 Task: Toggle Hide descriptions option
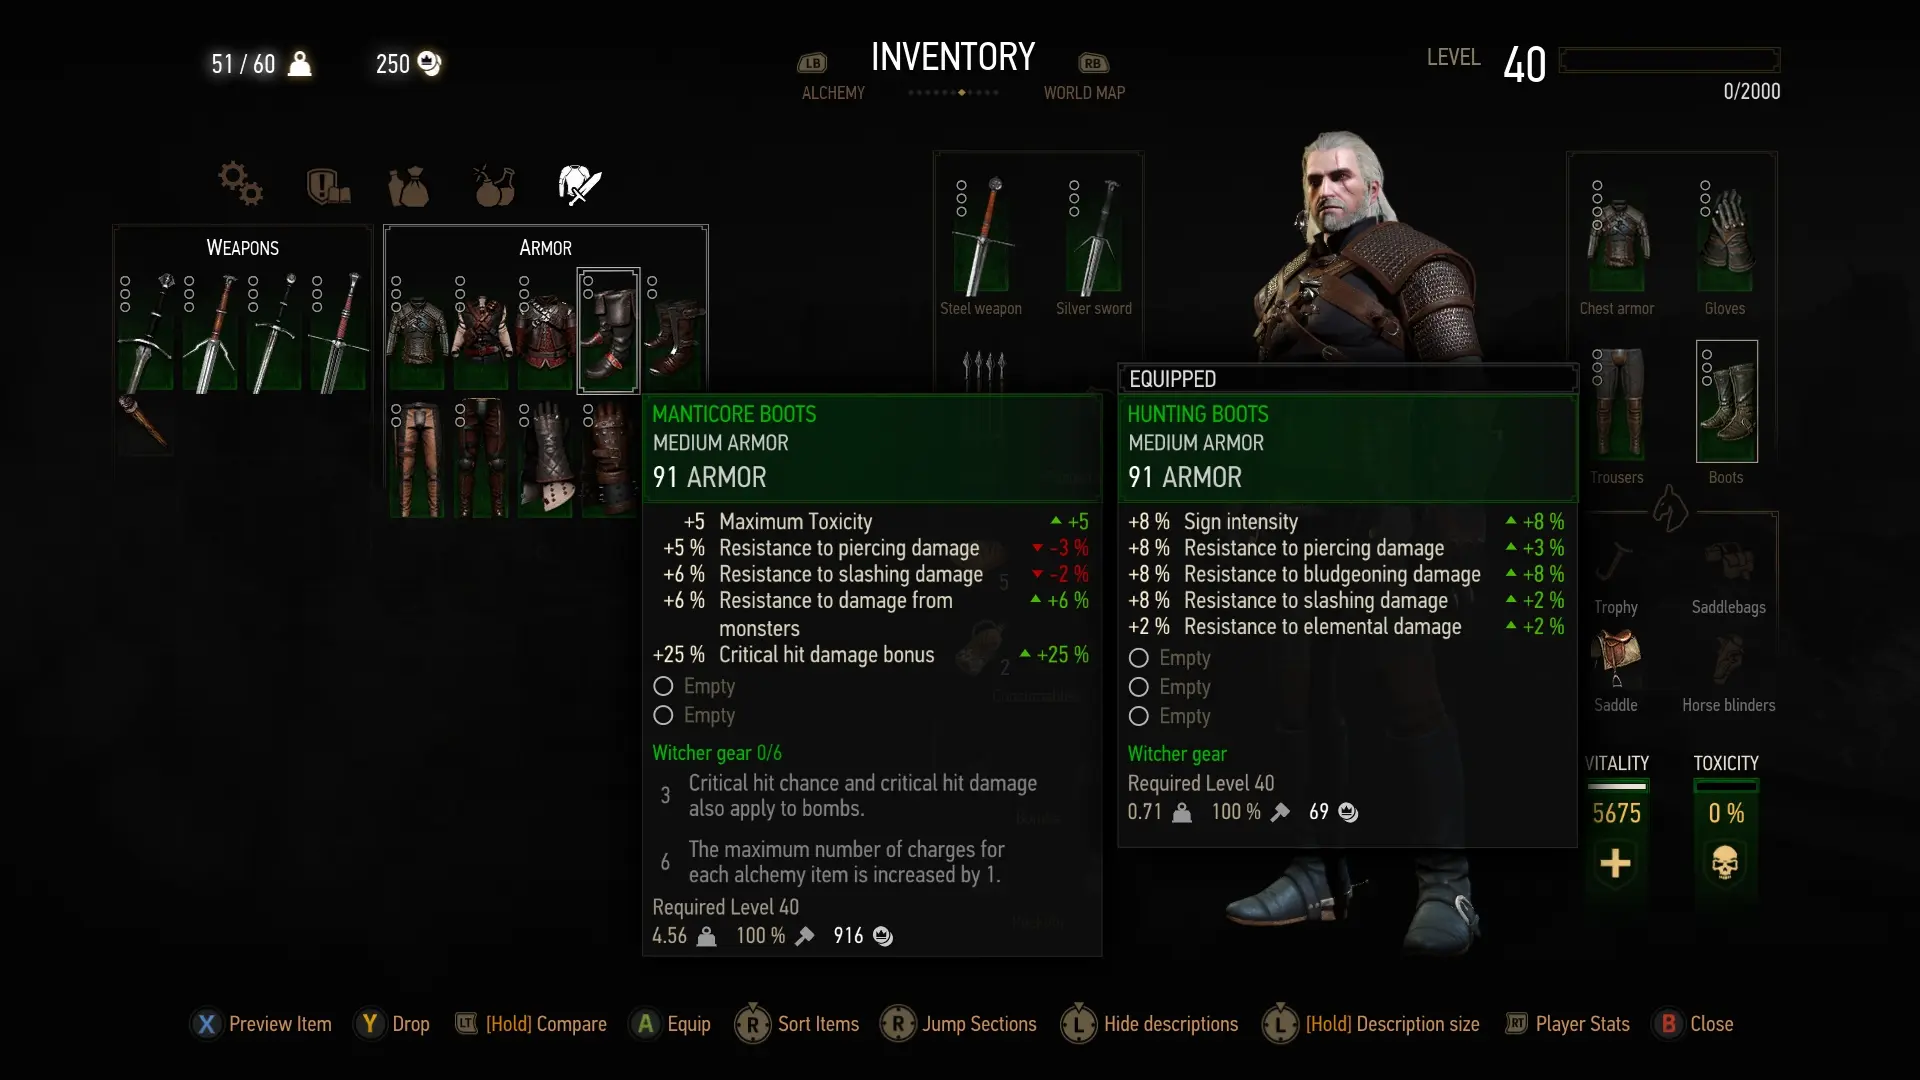pos(1150,1024)
